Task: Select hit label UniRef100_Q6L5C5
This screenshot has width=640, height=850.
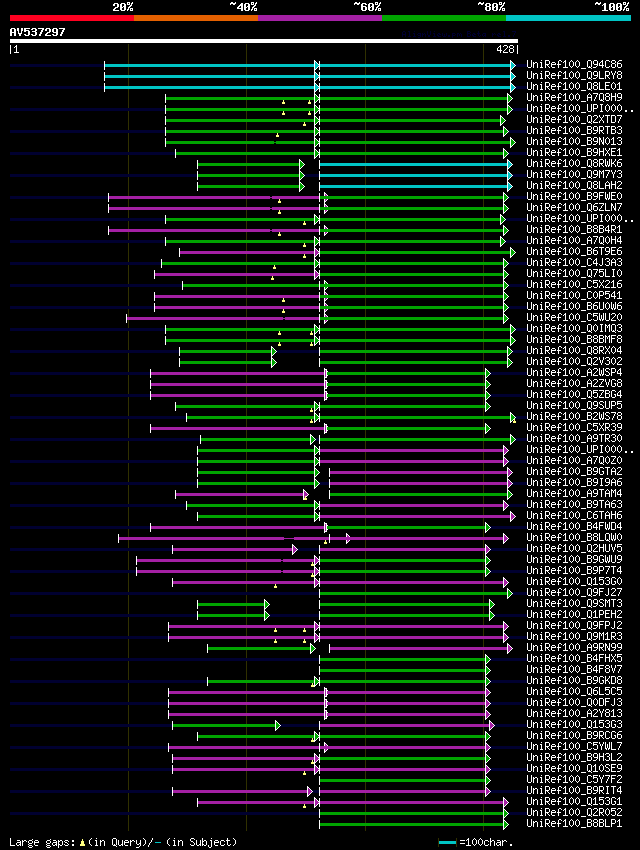Action: [574, 692]
